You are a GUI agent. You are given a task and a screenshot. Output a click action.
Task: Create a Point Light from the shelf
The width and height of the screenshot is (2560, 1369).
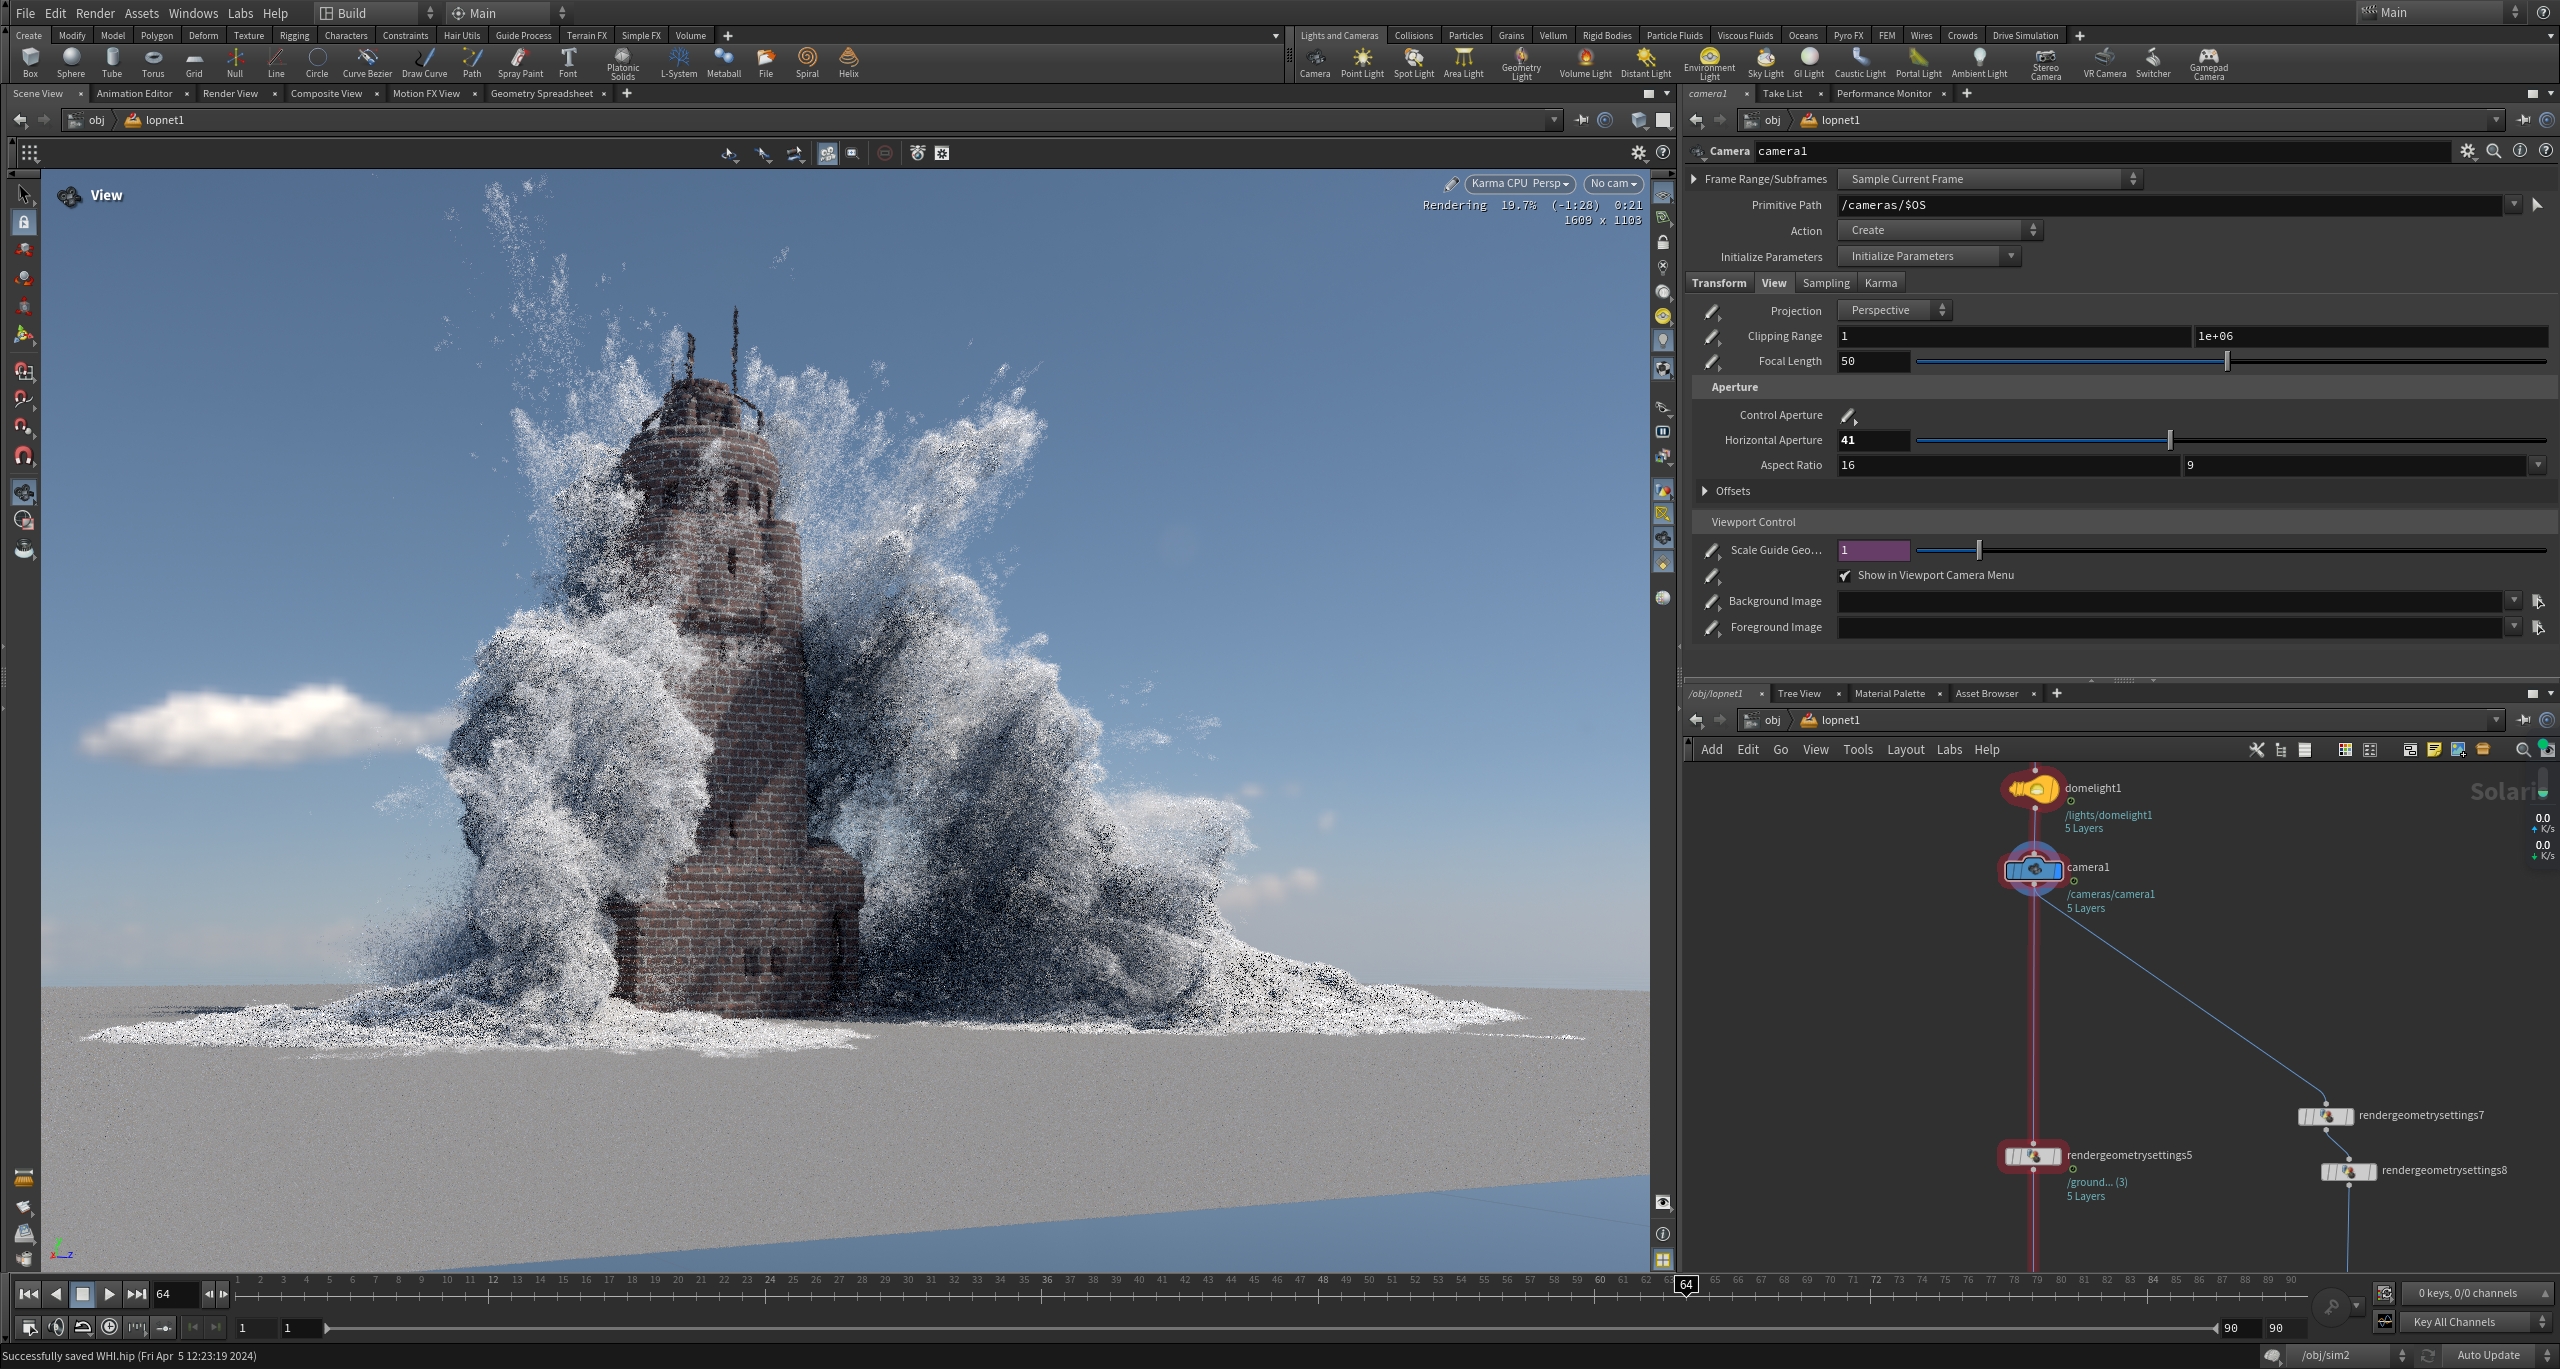(x=1362, y=62)
